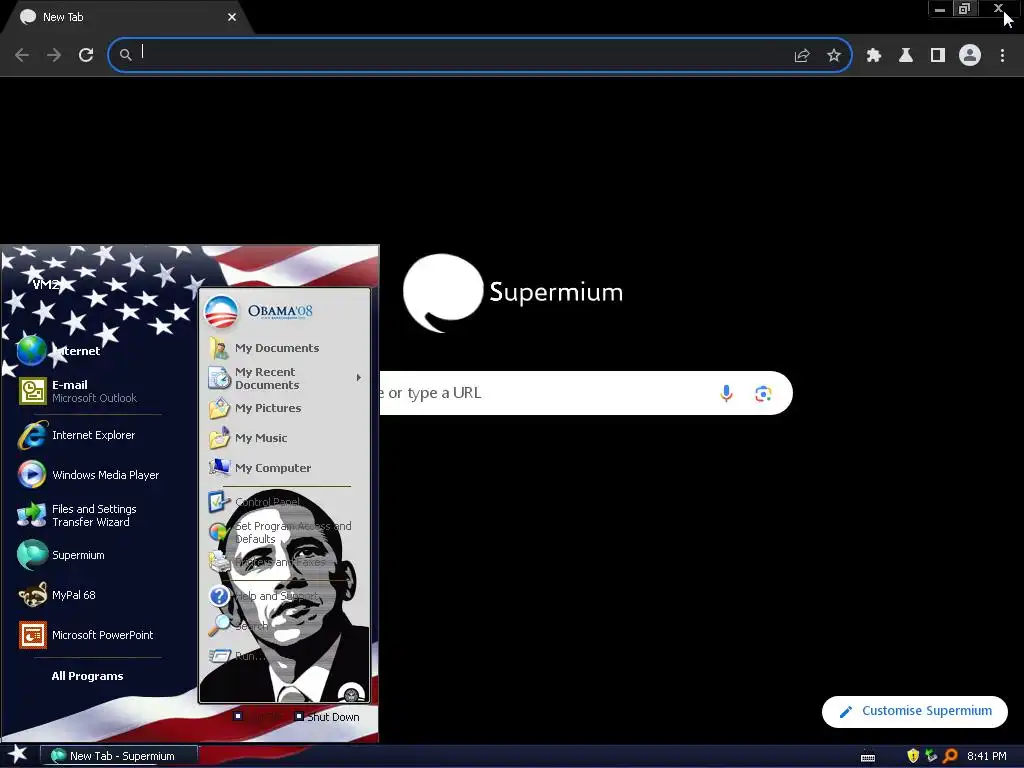Launch MyPal 68 browser
This screenshot has height=768, width=1024.
(57, 595)
